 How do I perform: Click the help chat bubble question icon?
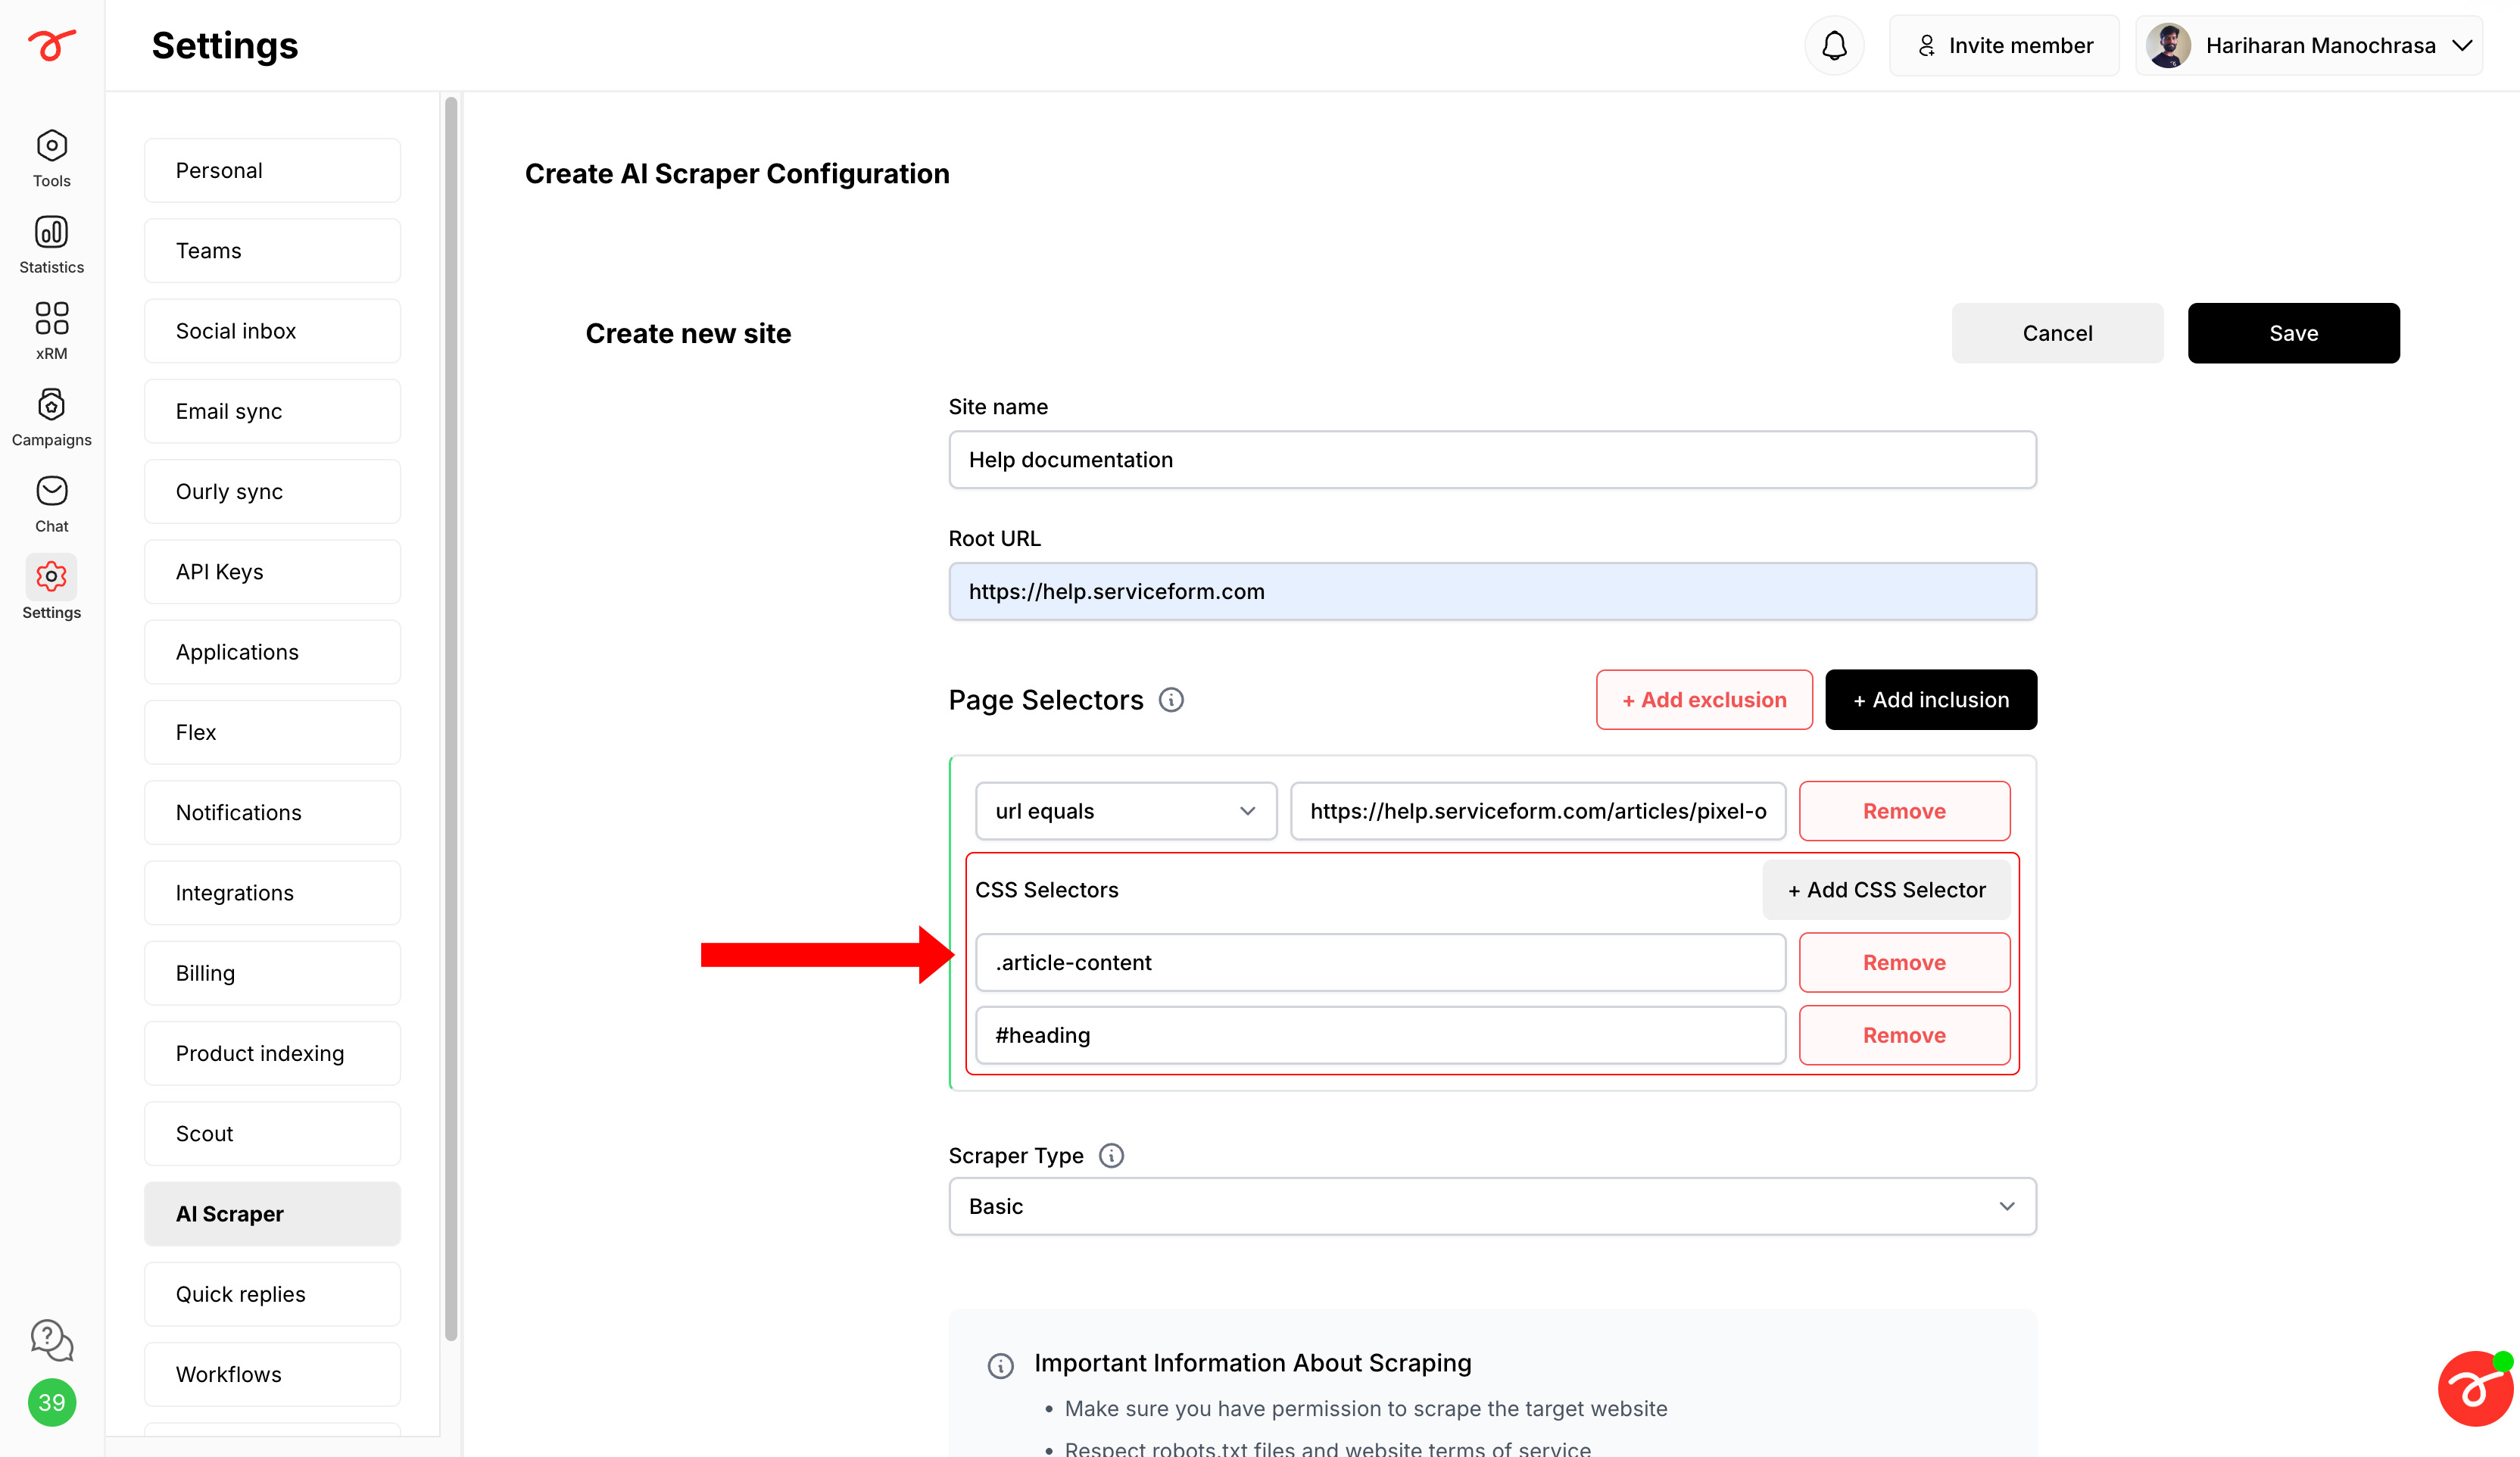(51, 1340)
